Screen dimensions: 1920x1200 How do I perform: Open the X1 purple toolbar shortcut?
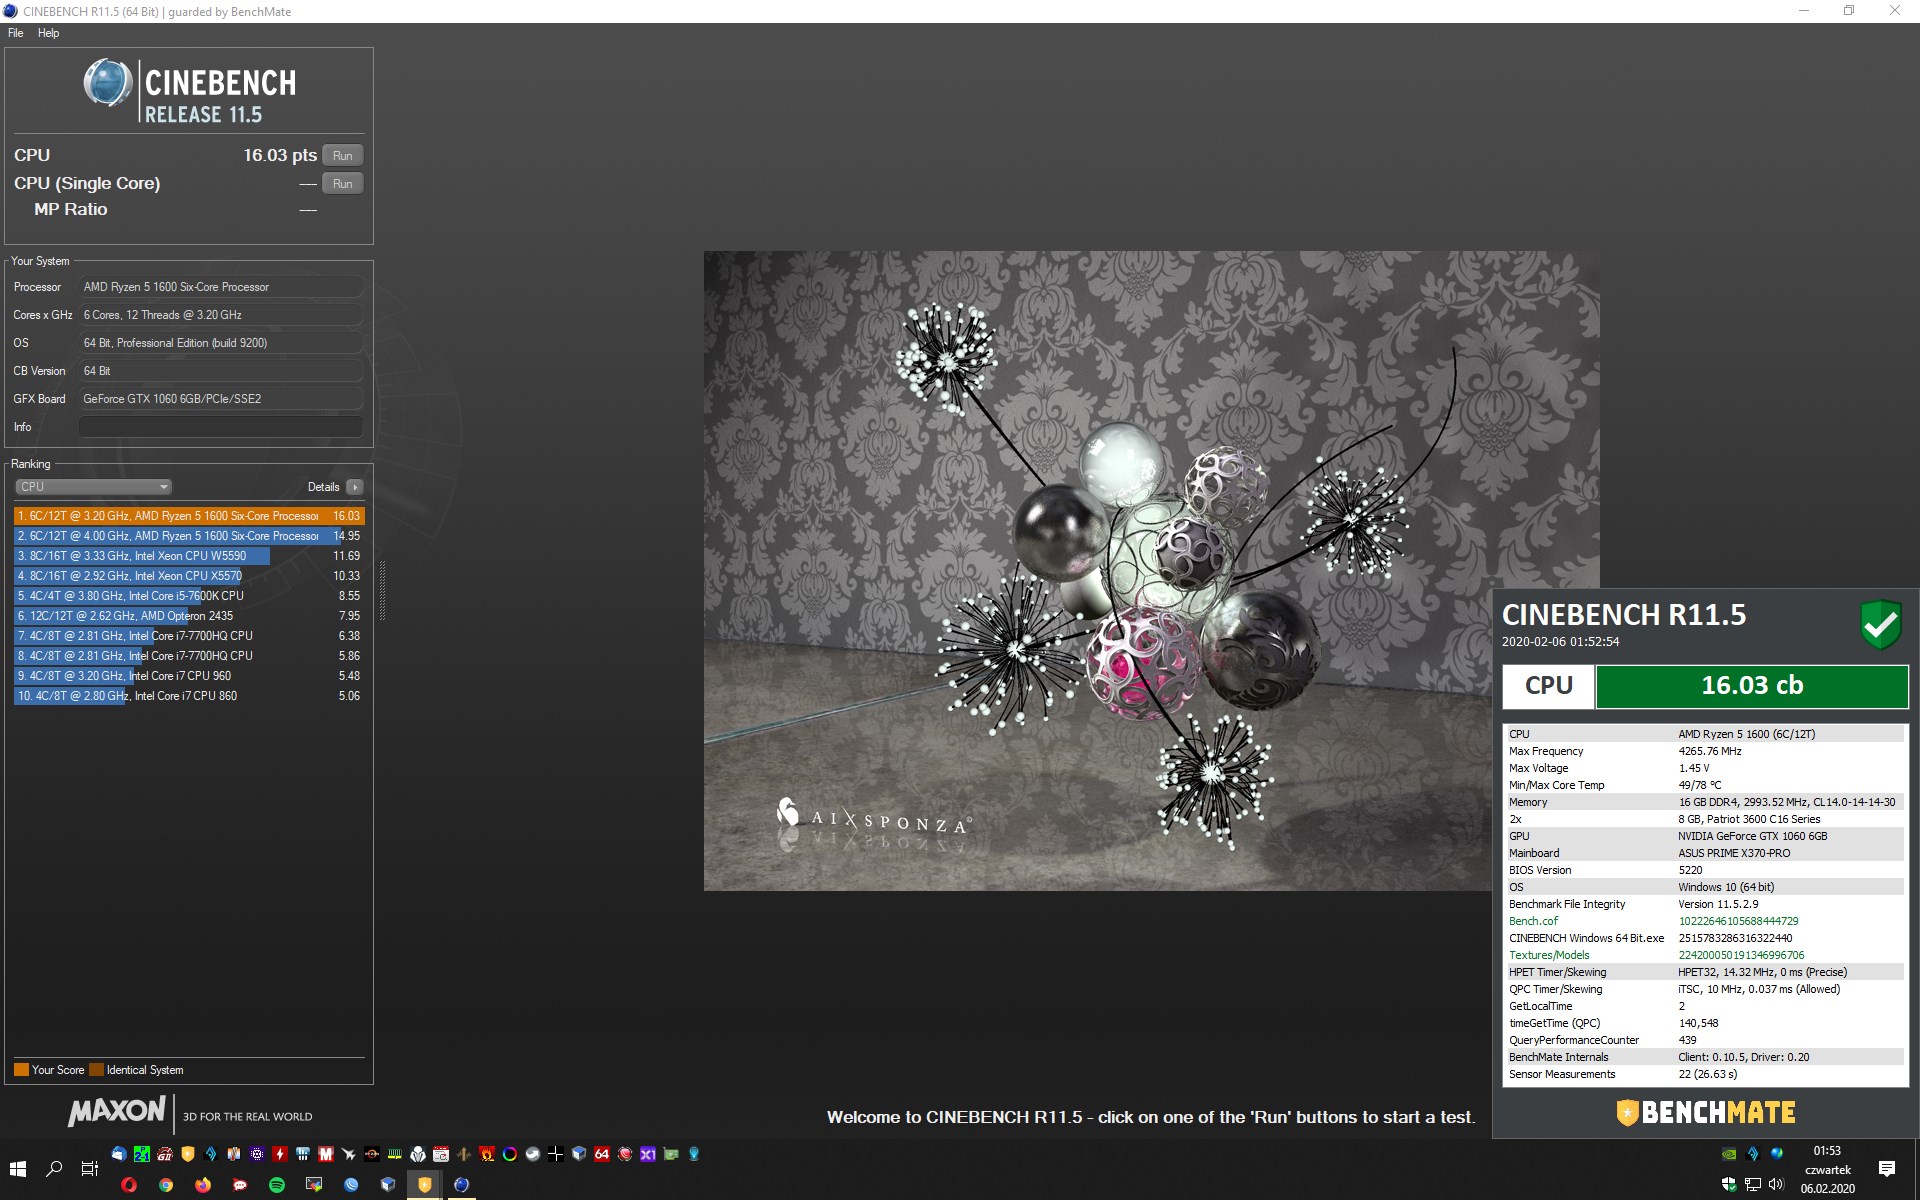(x=648, y=1154)
